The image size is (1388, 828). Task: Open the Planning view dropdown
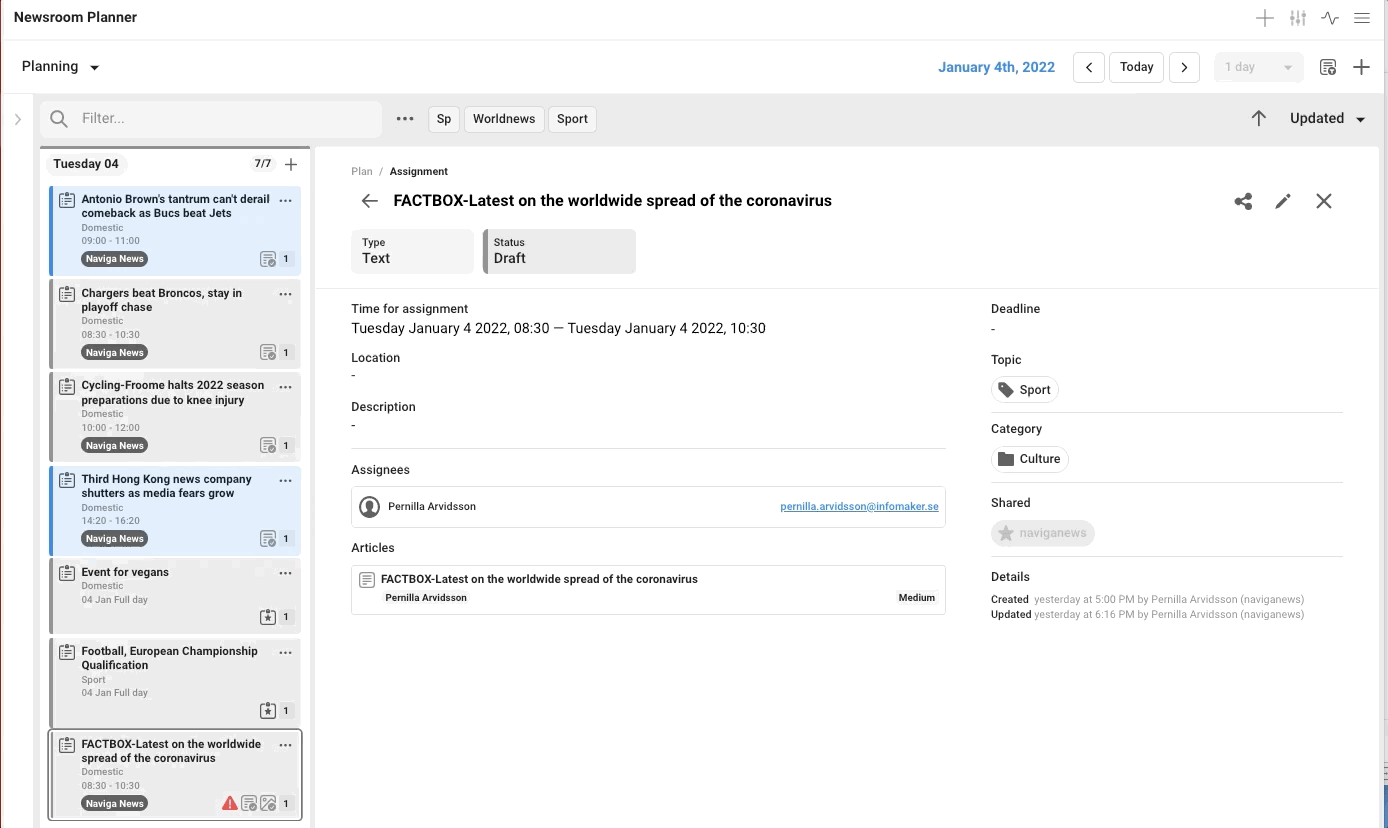pyautogui.click(x=61, y=67)
